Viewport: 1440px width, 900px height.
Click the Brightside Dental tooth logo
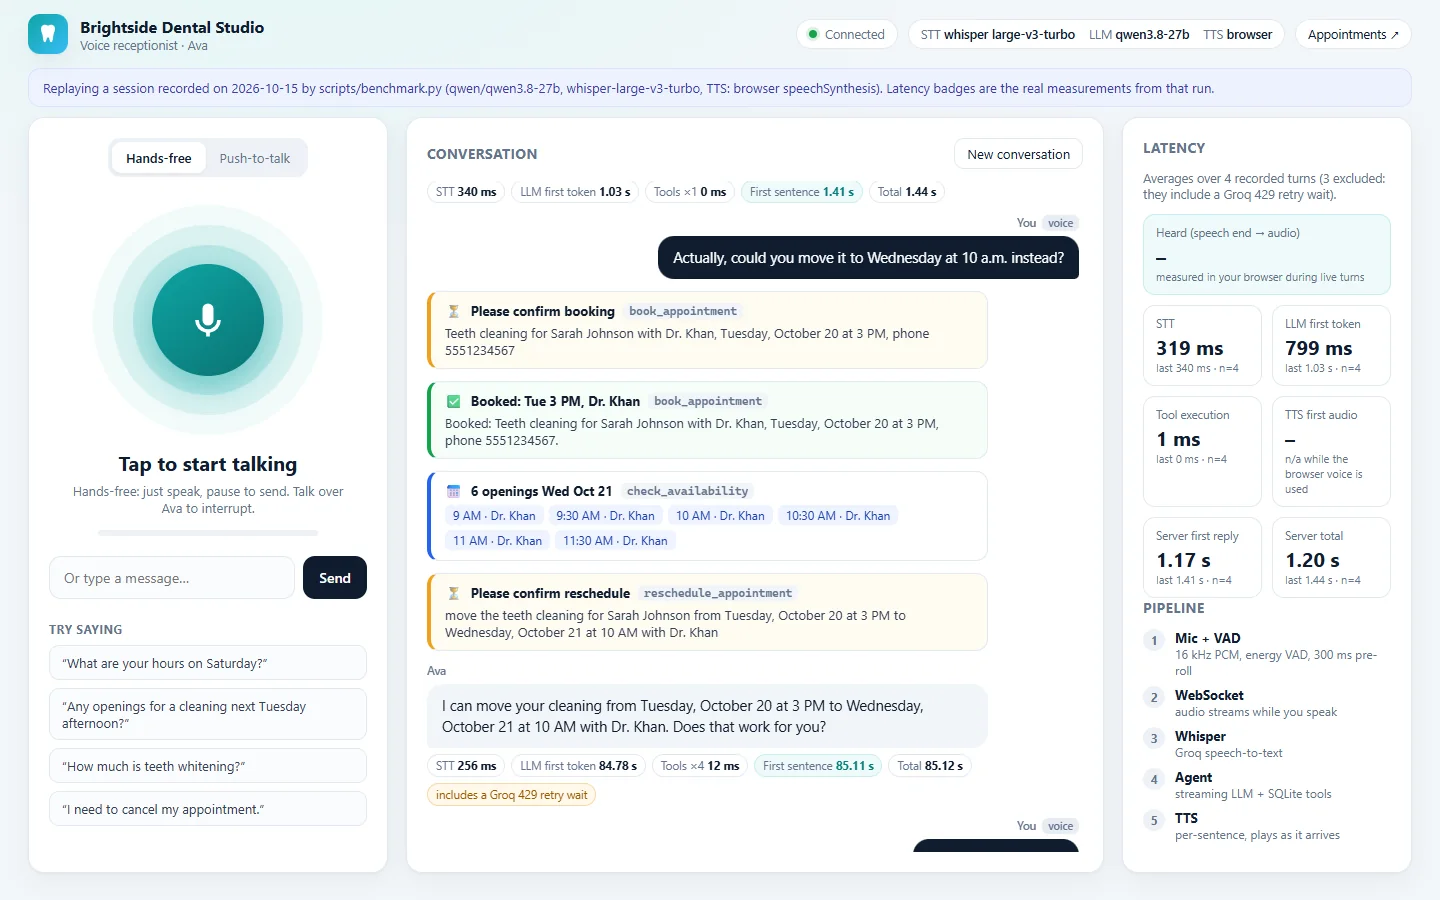click(48, 34)
